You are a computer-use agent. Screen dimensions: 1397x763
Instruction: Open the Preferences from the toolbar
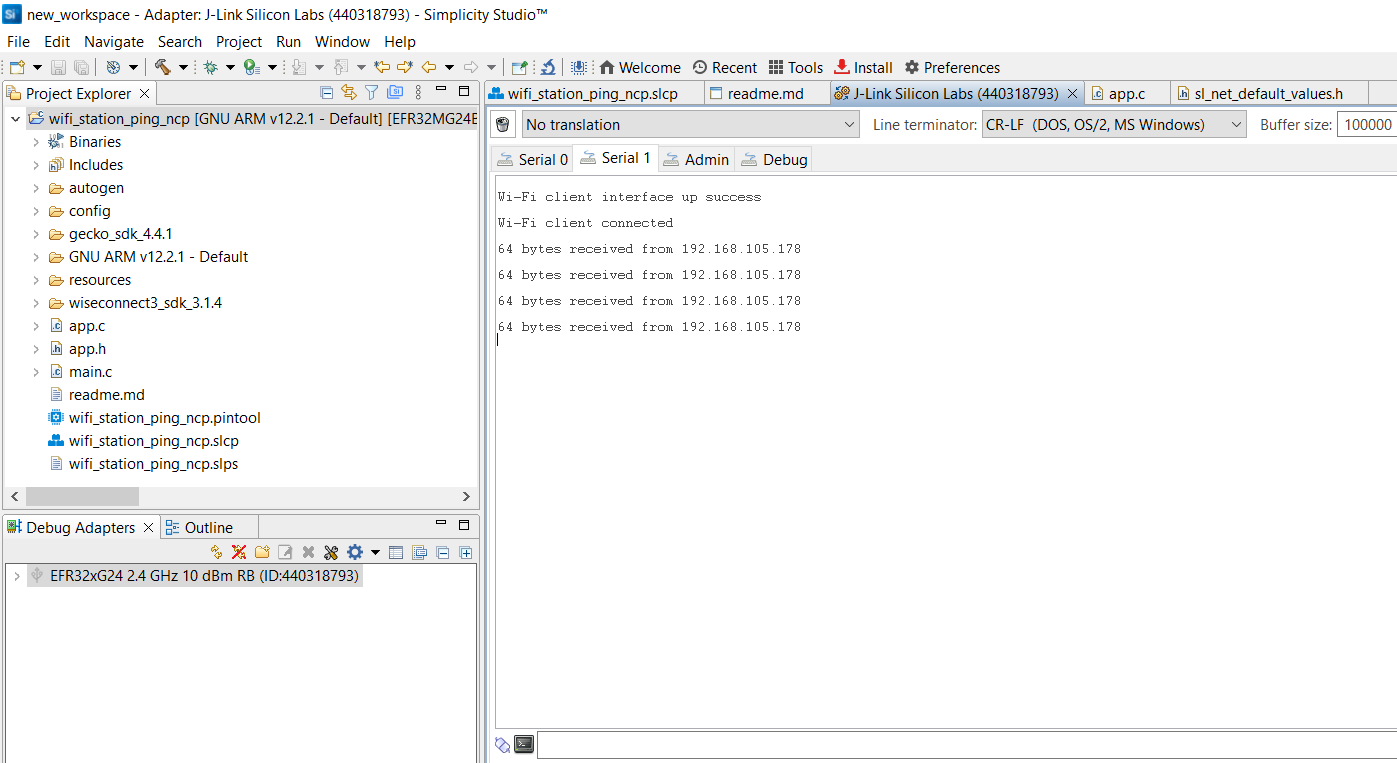tap(952, 67)
